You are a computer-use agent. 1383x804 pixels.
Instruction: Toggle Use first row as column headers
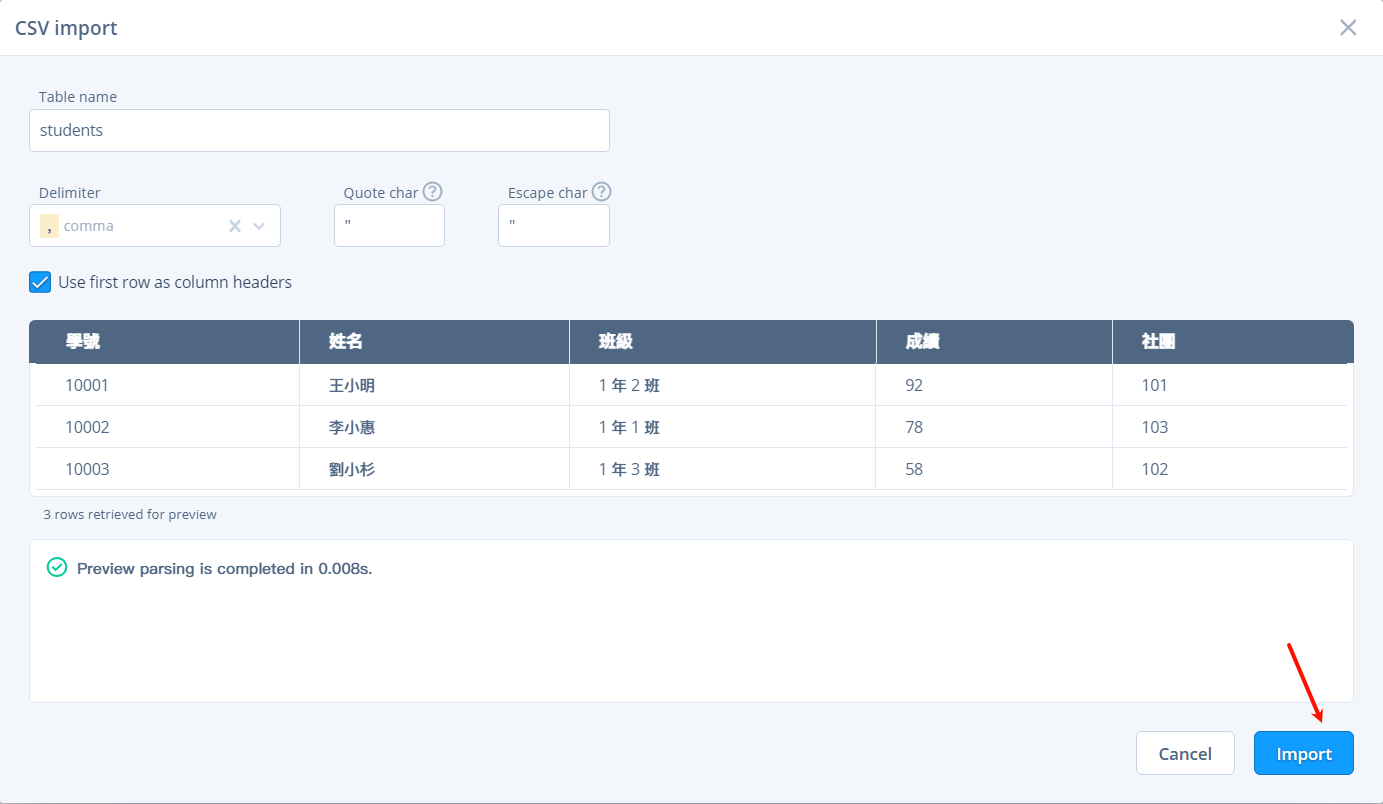tap(40, 282)
